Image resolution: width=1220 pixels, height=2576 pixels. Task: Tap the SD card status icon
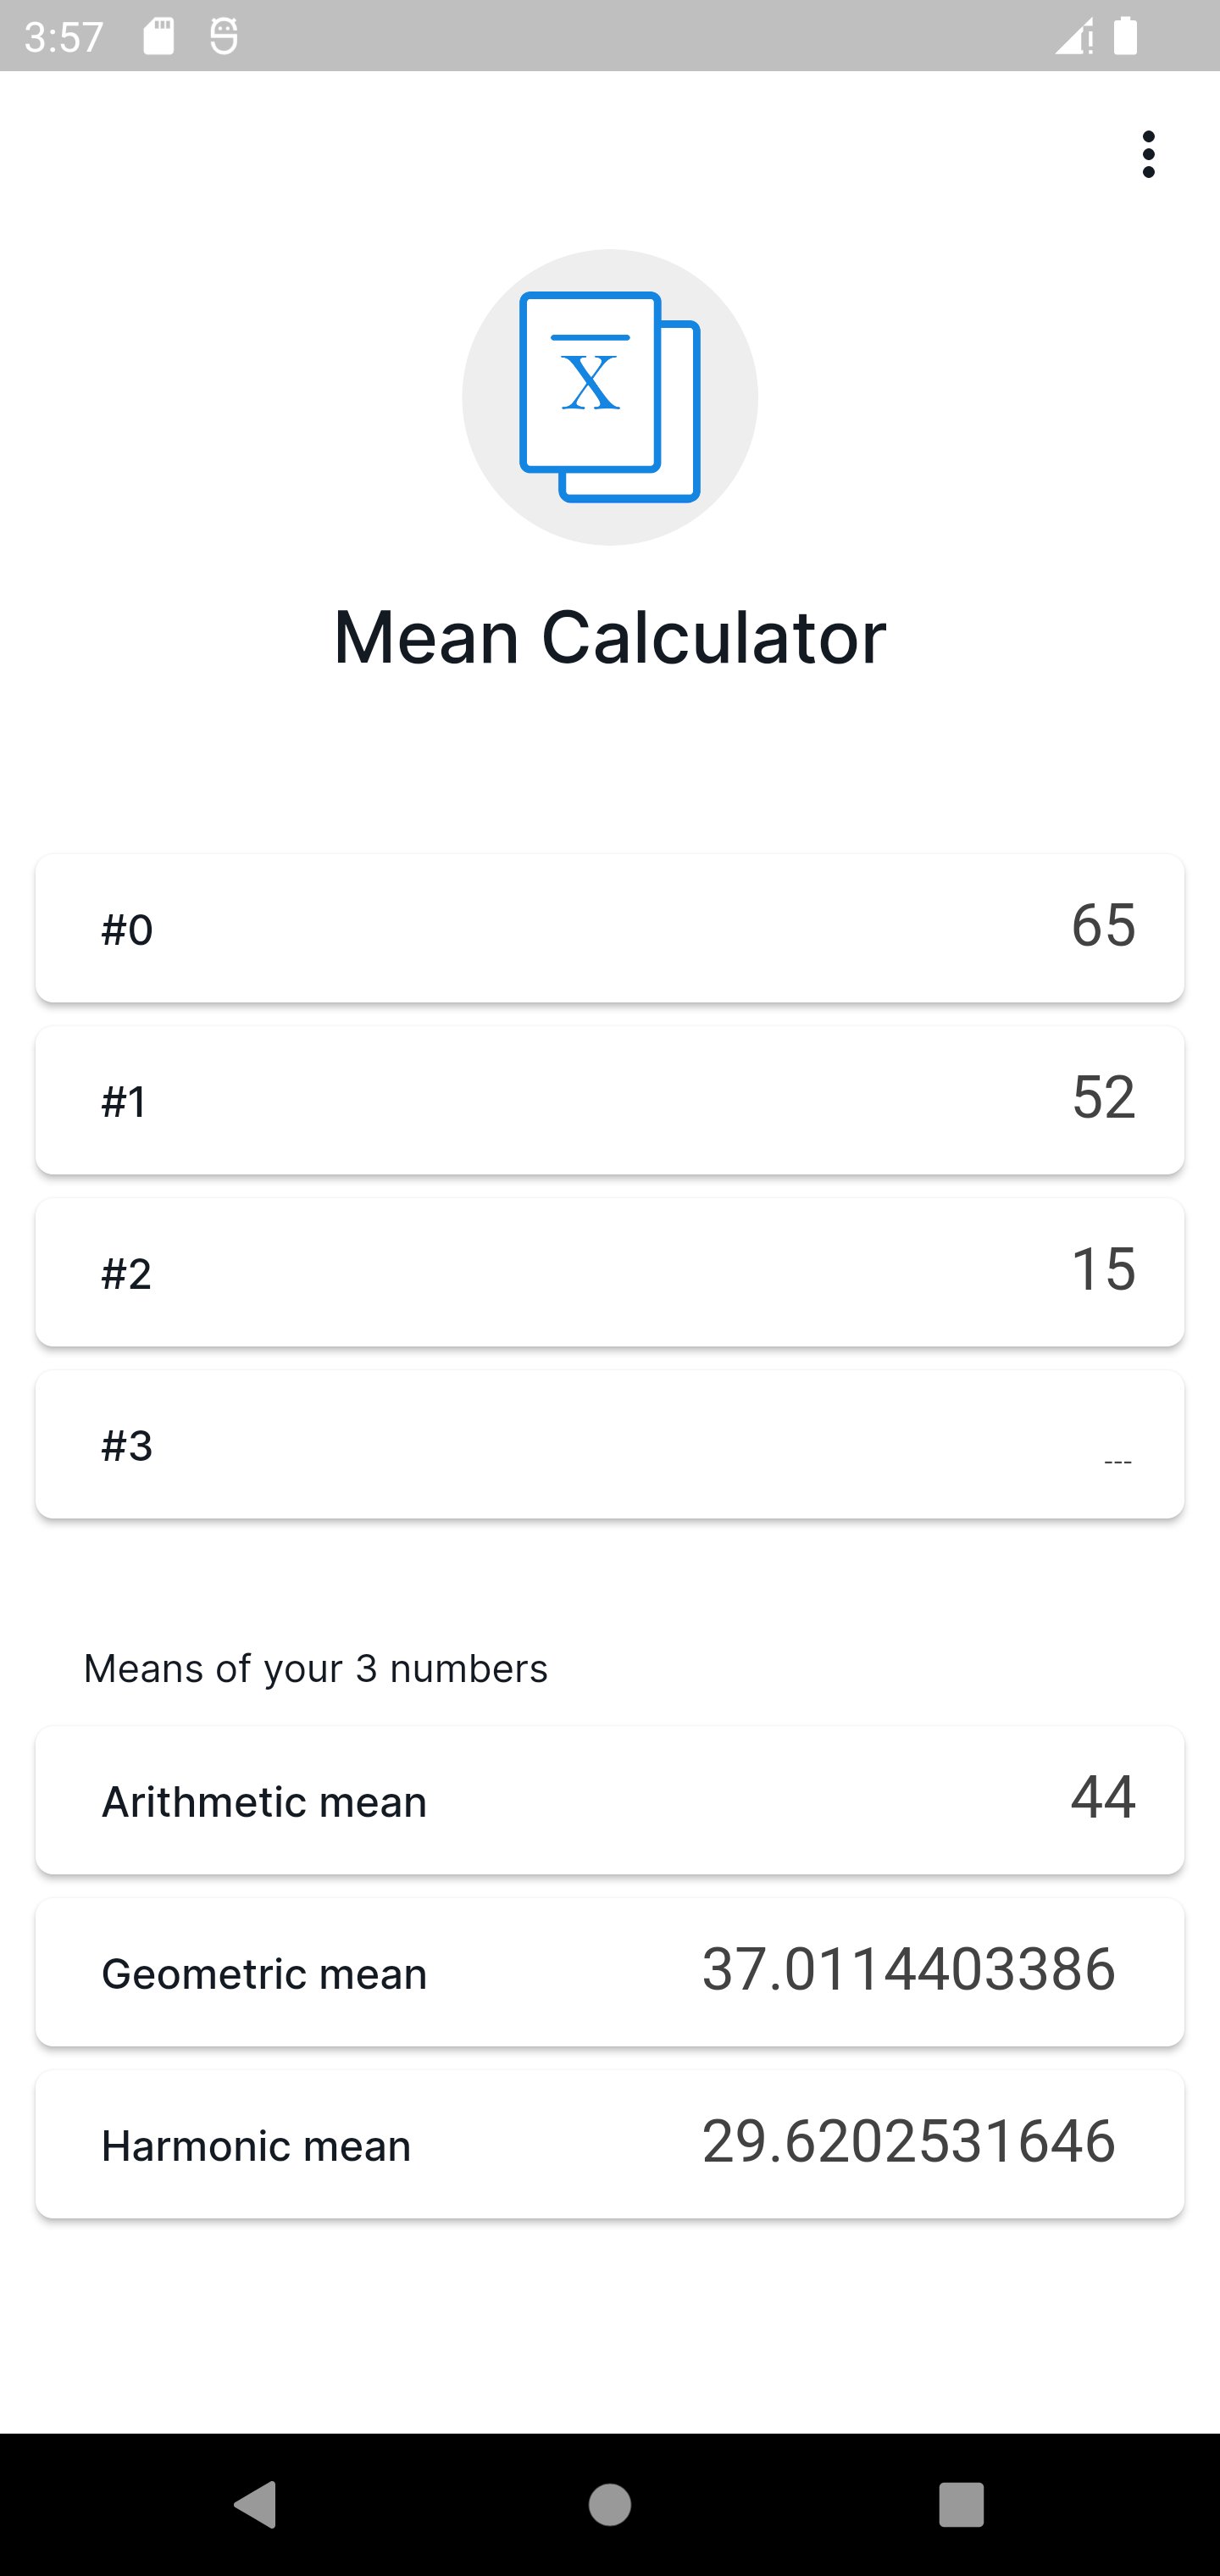tap(159, 37)
